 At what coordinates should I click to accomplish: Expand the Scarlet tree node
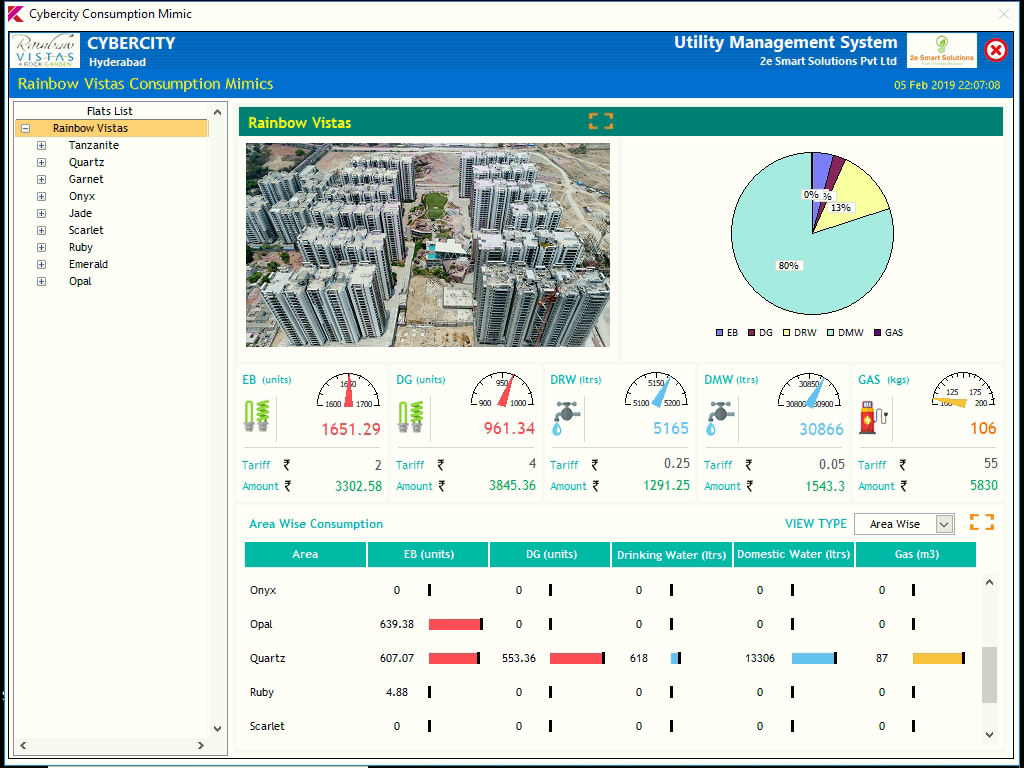tap(41, 231)
